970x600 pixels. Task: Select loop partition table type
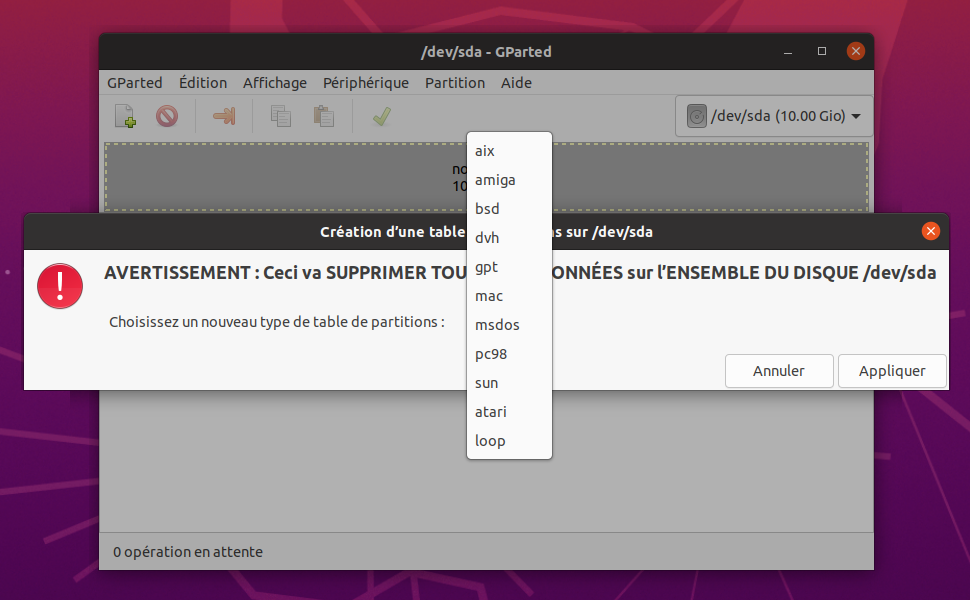click(x=509, y=441)
